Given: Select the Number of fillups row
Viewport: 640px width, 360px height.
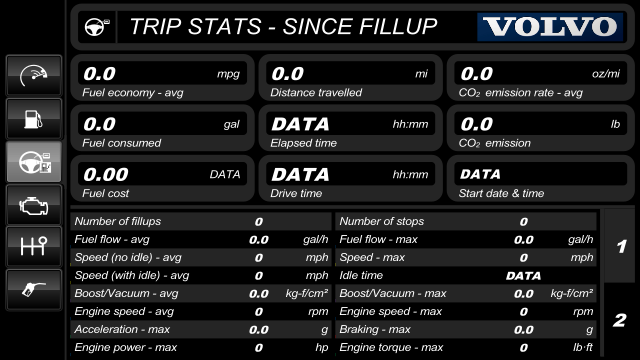Looking at the screenshot, I should (201, 221).
